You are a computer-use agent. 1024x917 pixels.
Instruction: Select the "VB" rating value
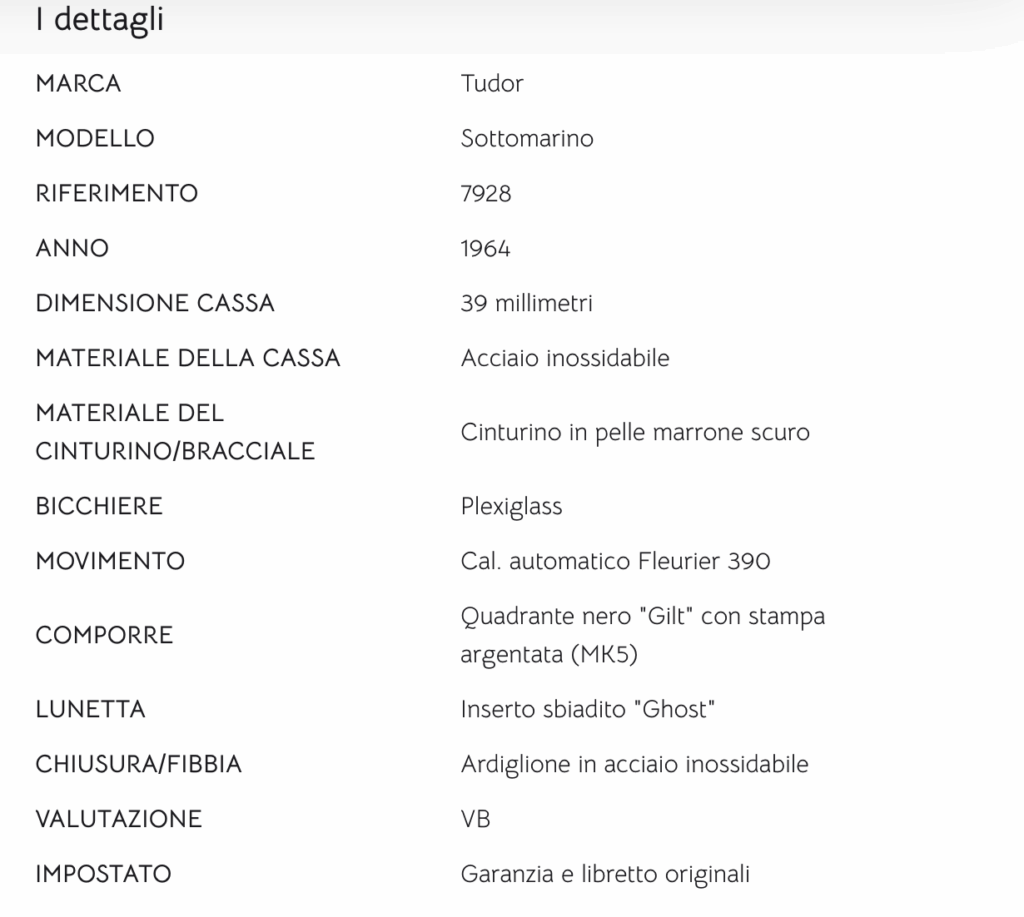pyautogui.click(x=475, y=820)
